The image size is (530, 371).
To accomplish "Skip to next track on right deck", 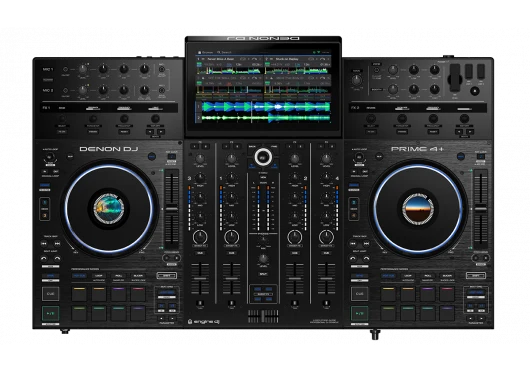I will pos(366,243).
